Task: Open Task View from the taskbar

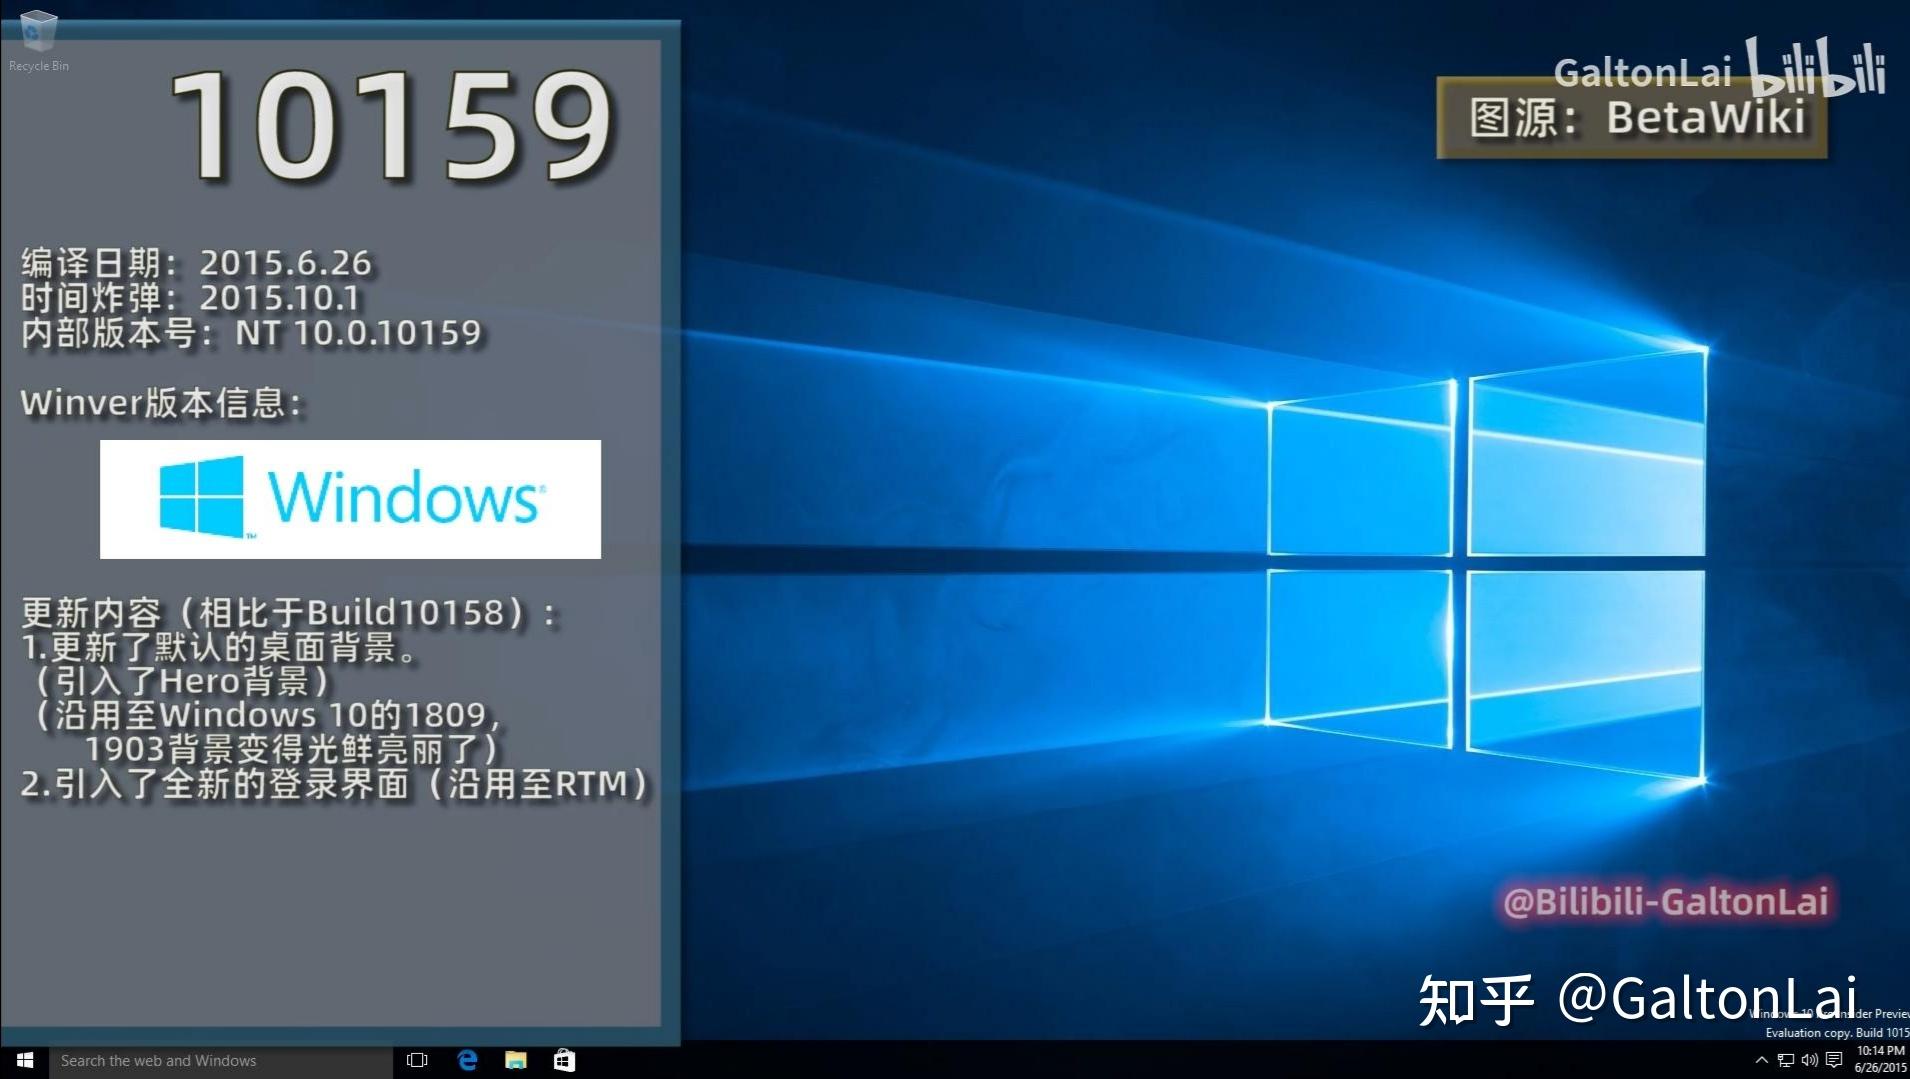Action: point(418,1060)
